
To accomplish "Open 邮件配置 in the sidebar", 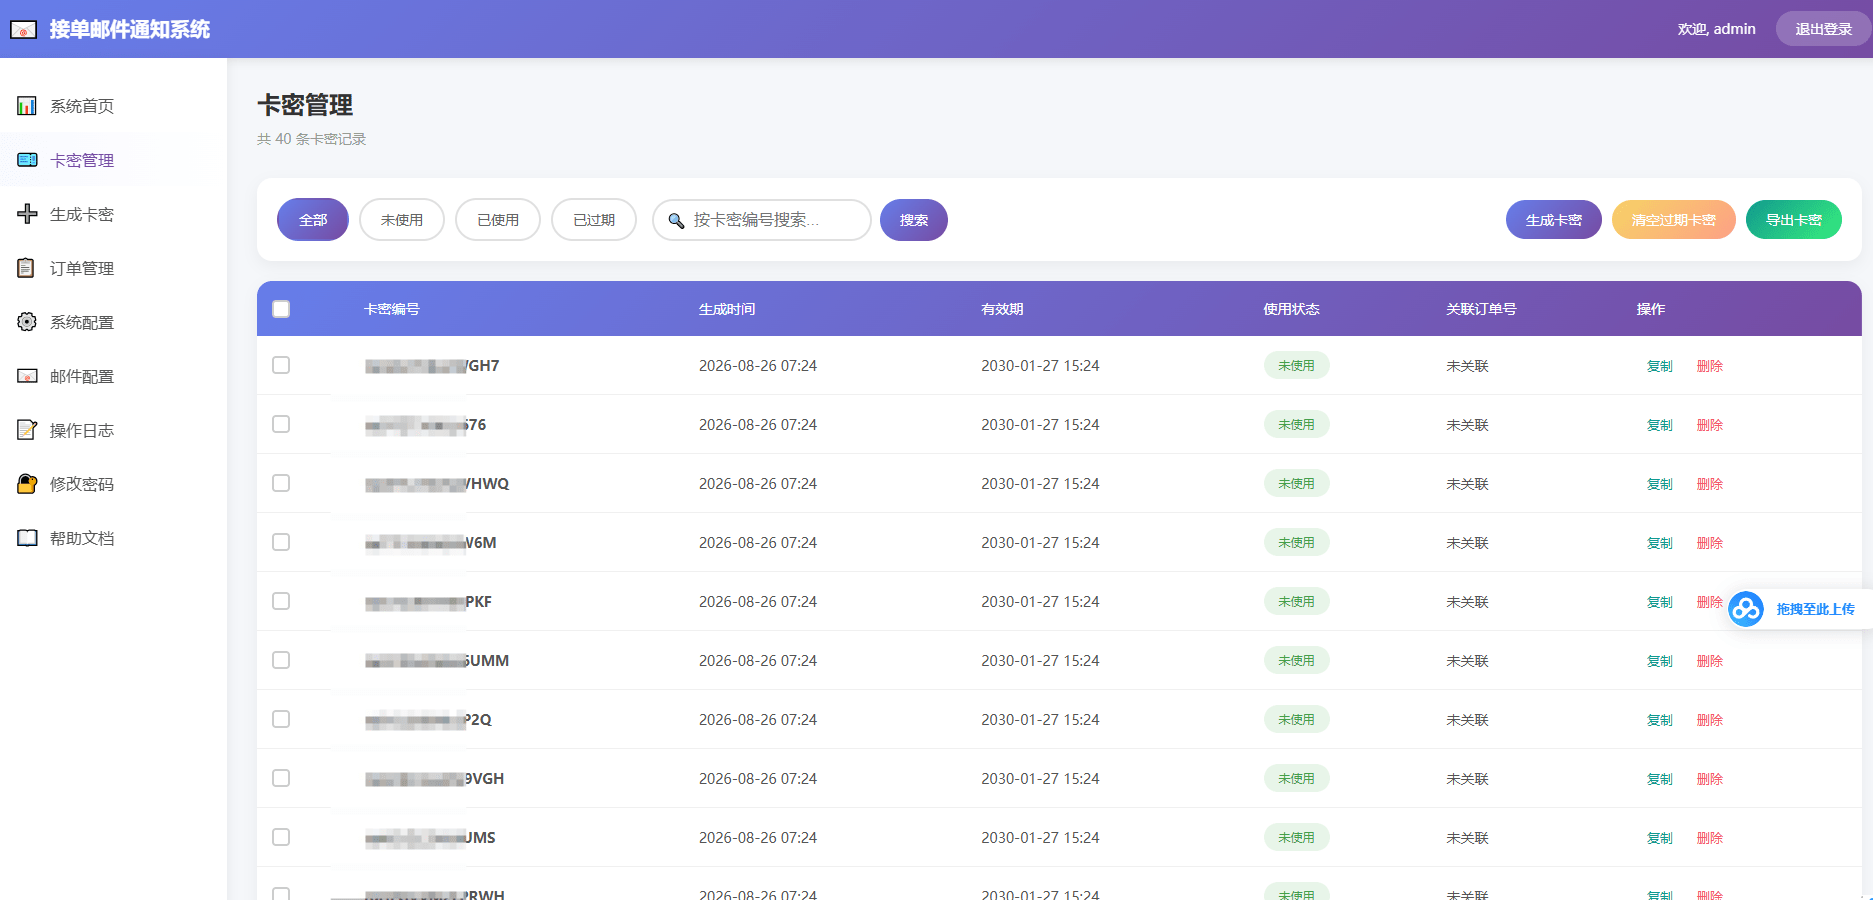I will pyautogui.click(x=113, y=376).
